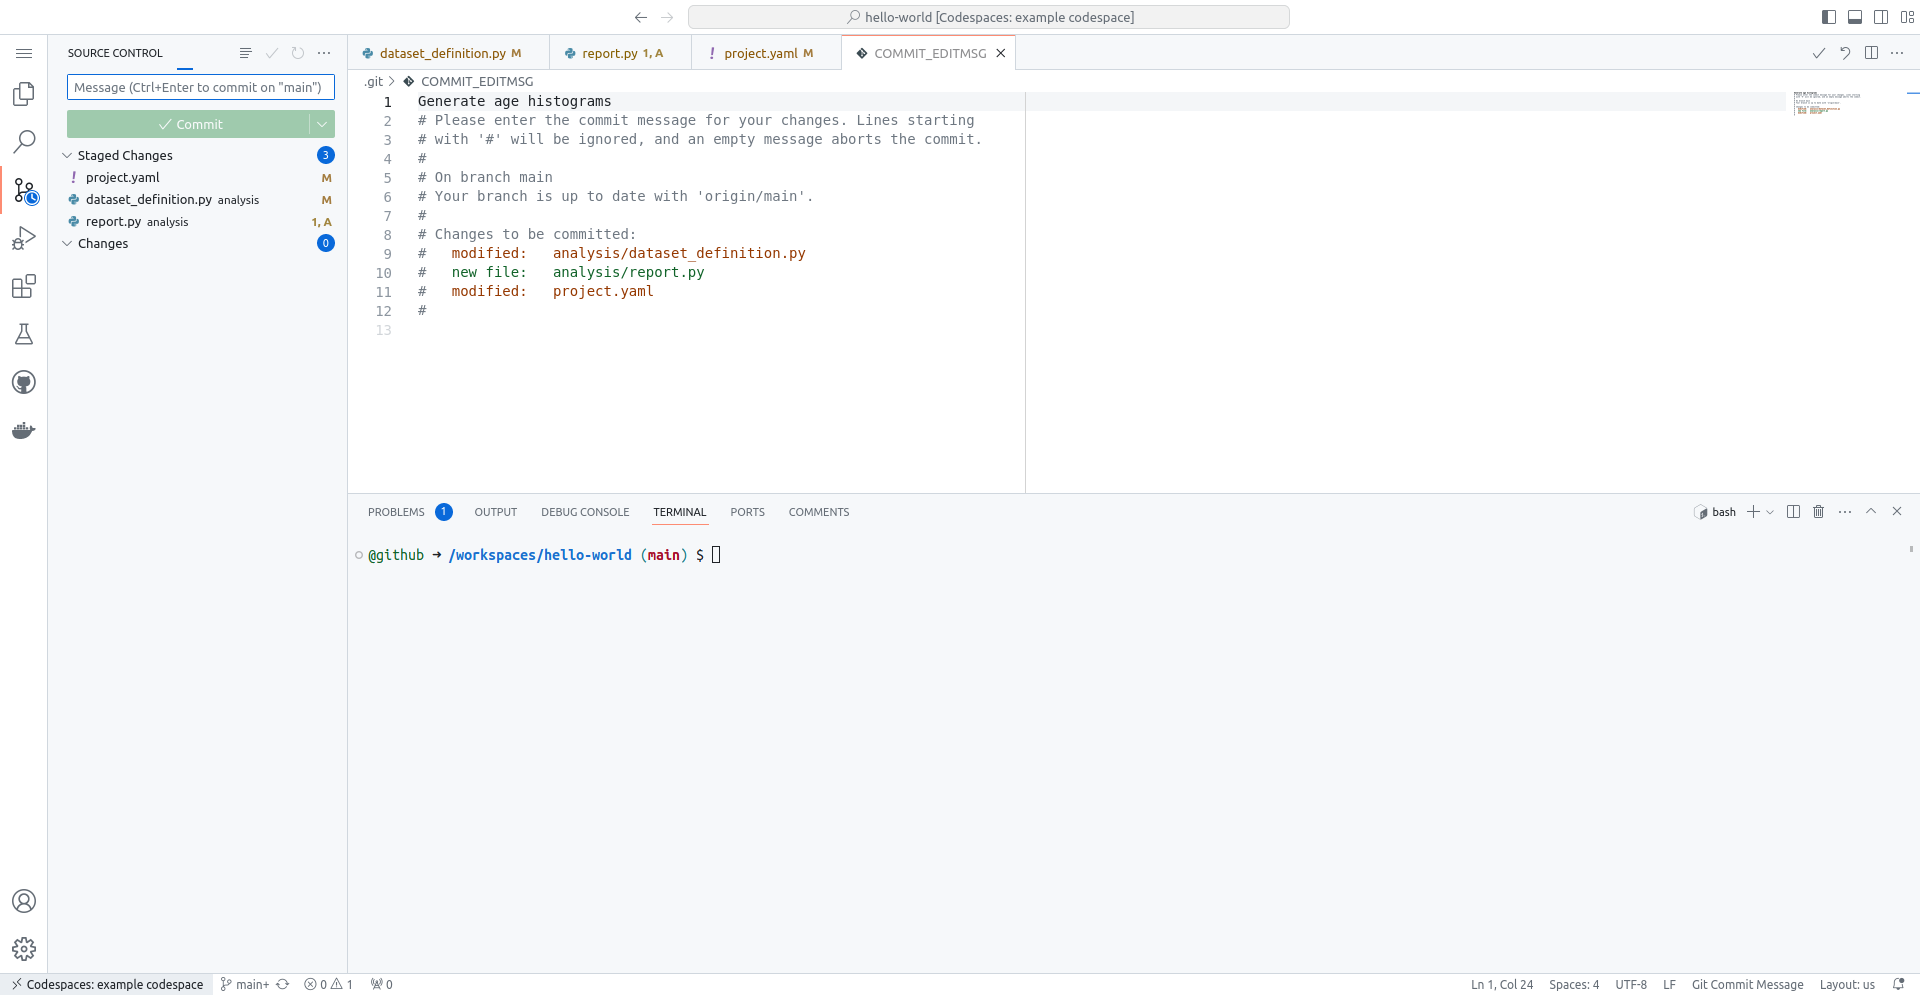
Task: Click the main+ branch status item
Action: click(x=245, y=984)
